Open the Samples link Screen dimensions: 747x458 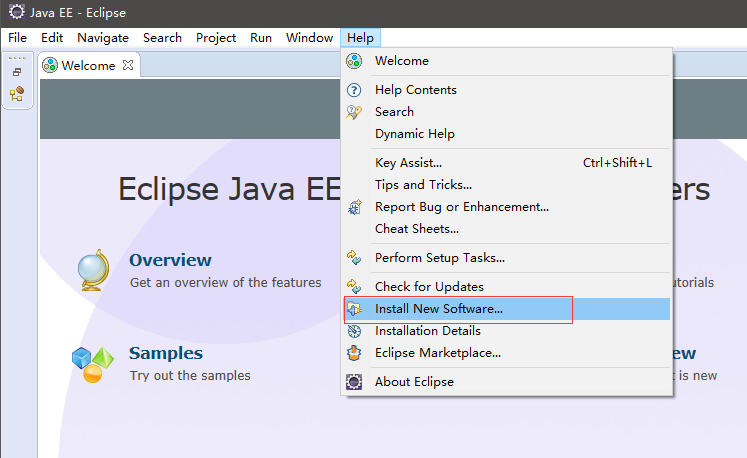pyautogui.click(x=166, y=353)
